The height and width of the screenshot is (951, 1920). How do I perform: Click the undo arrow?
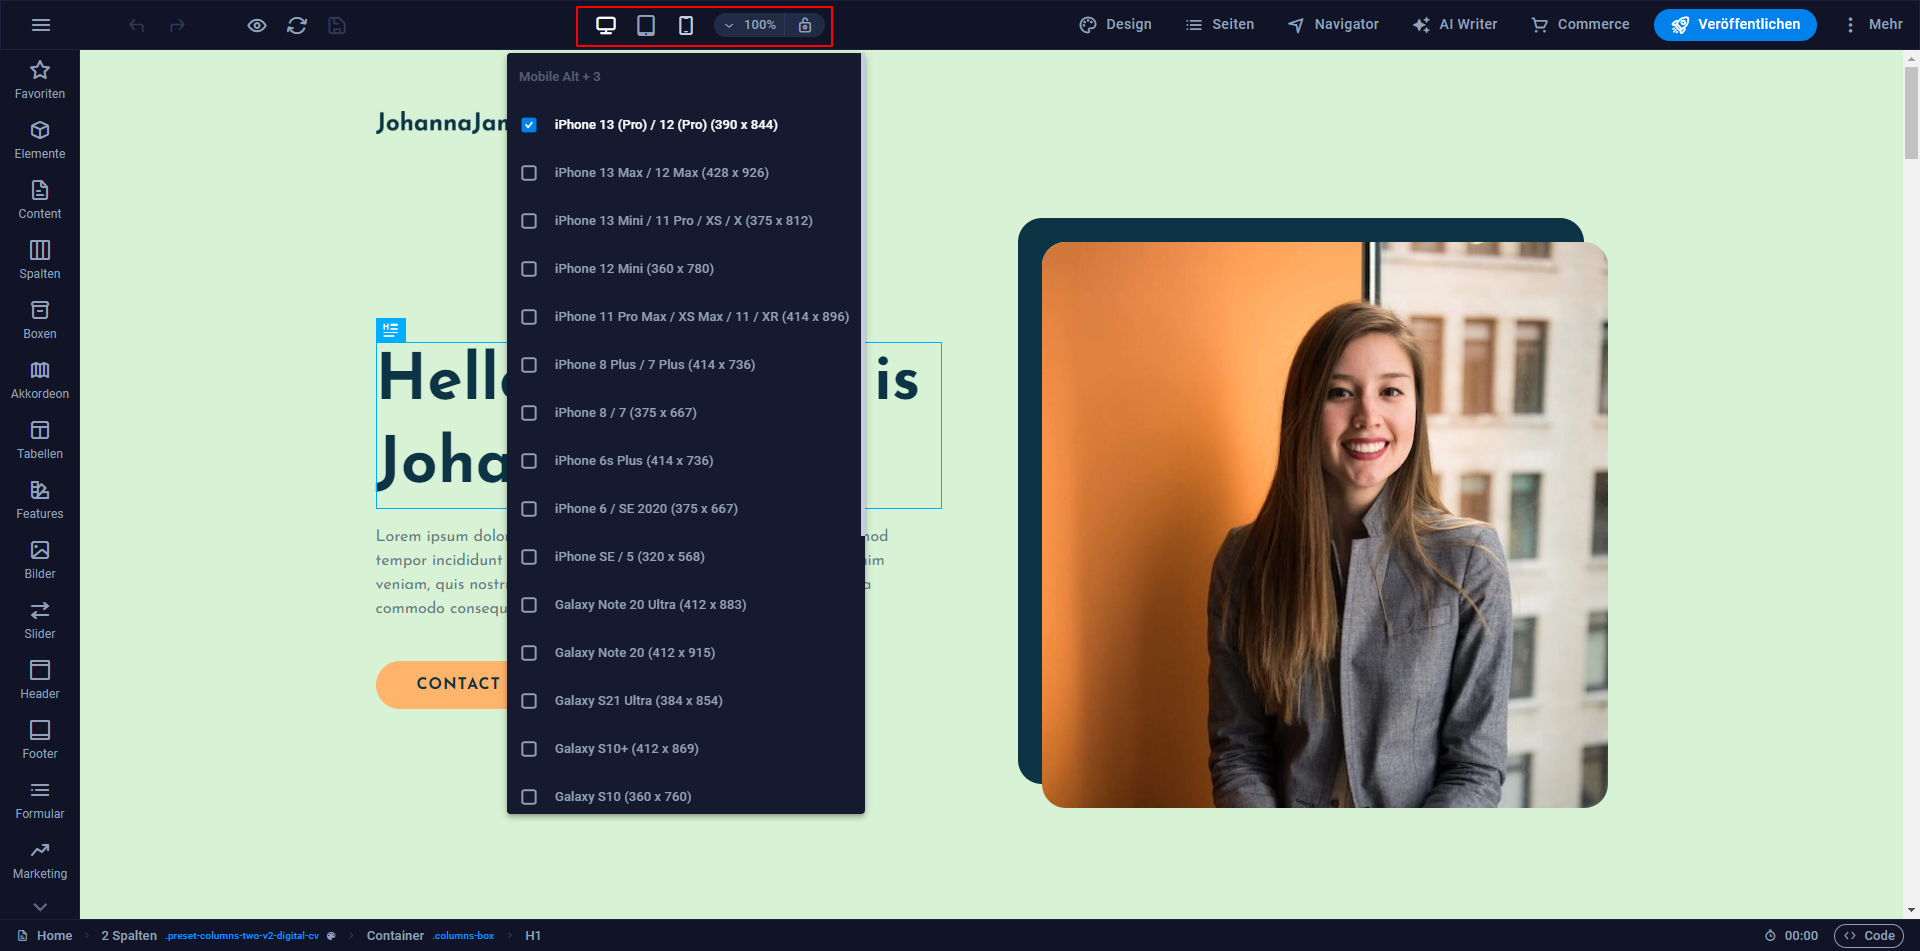click(x=137, y=25)
